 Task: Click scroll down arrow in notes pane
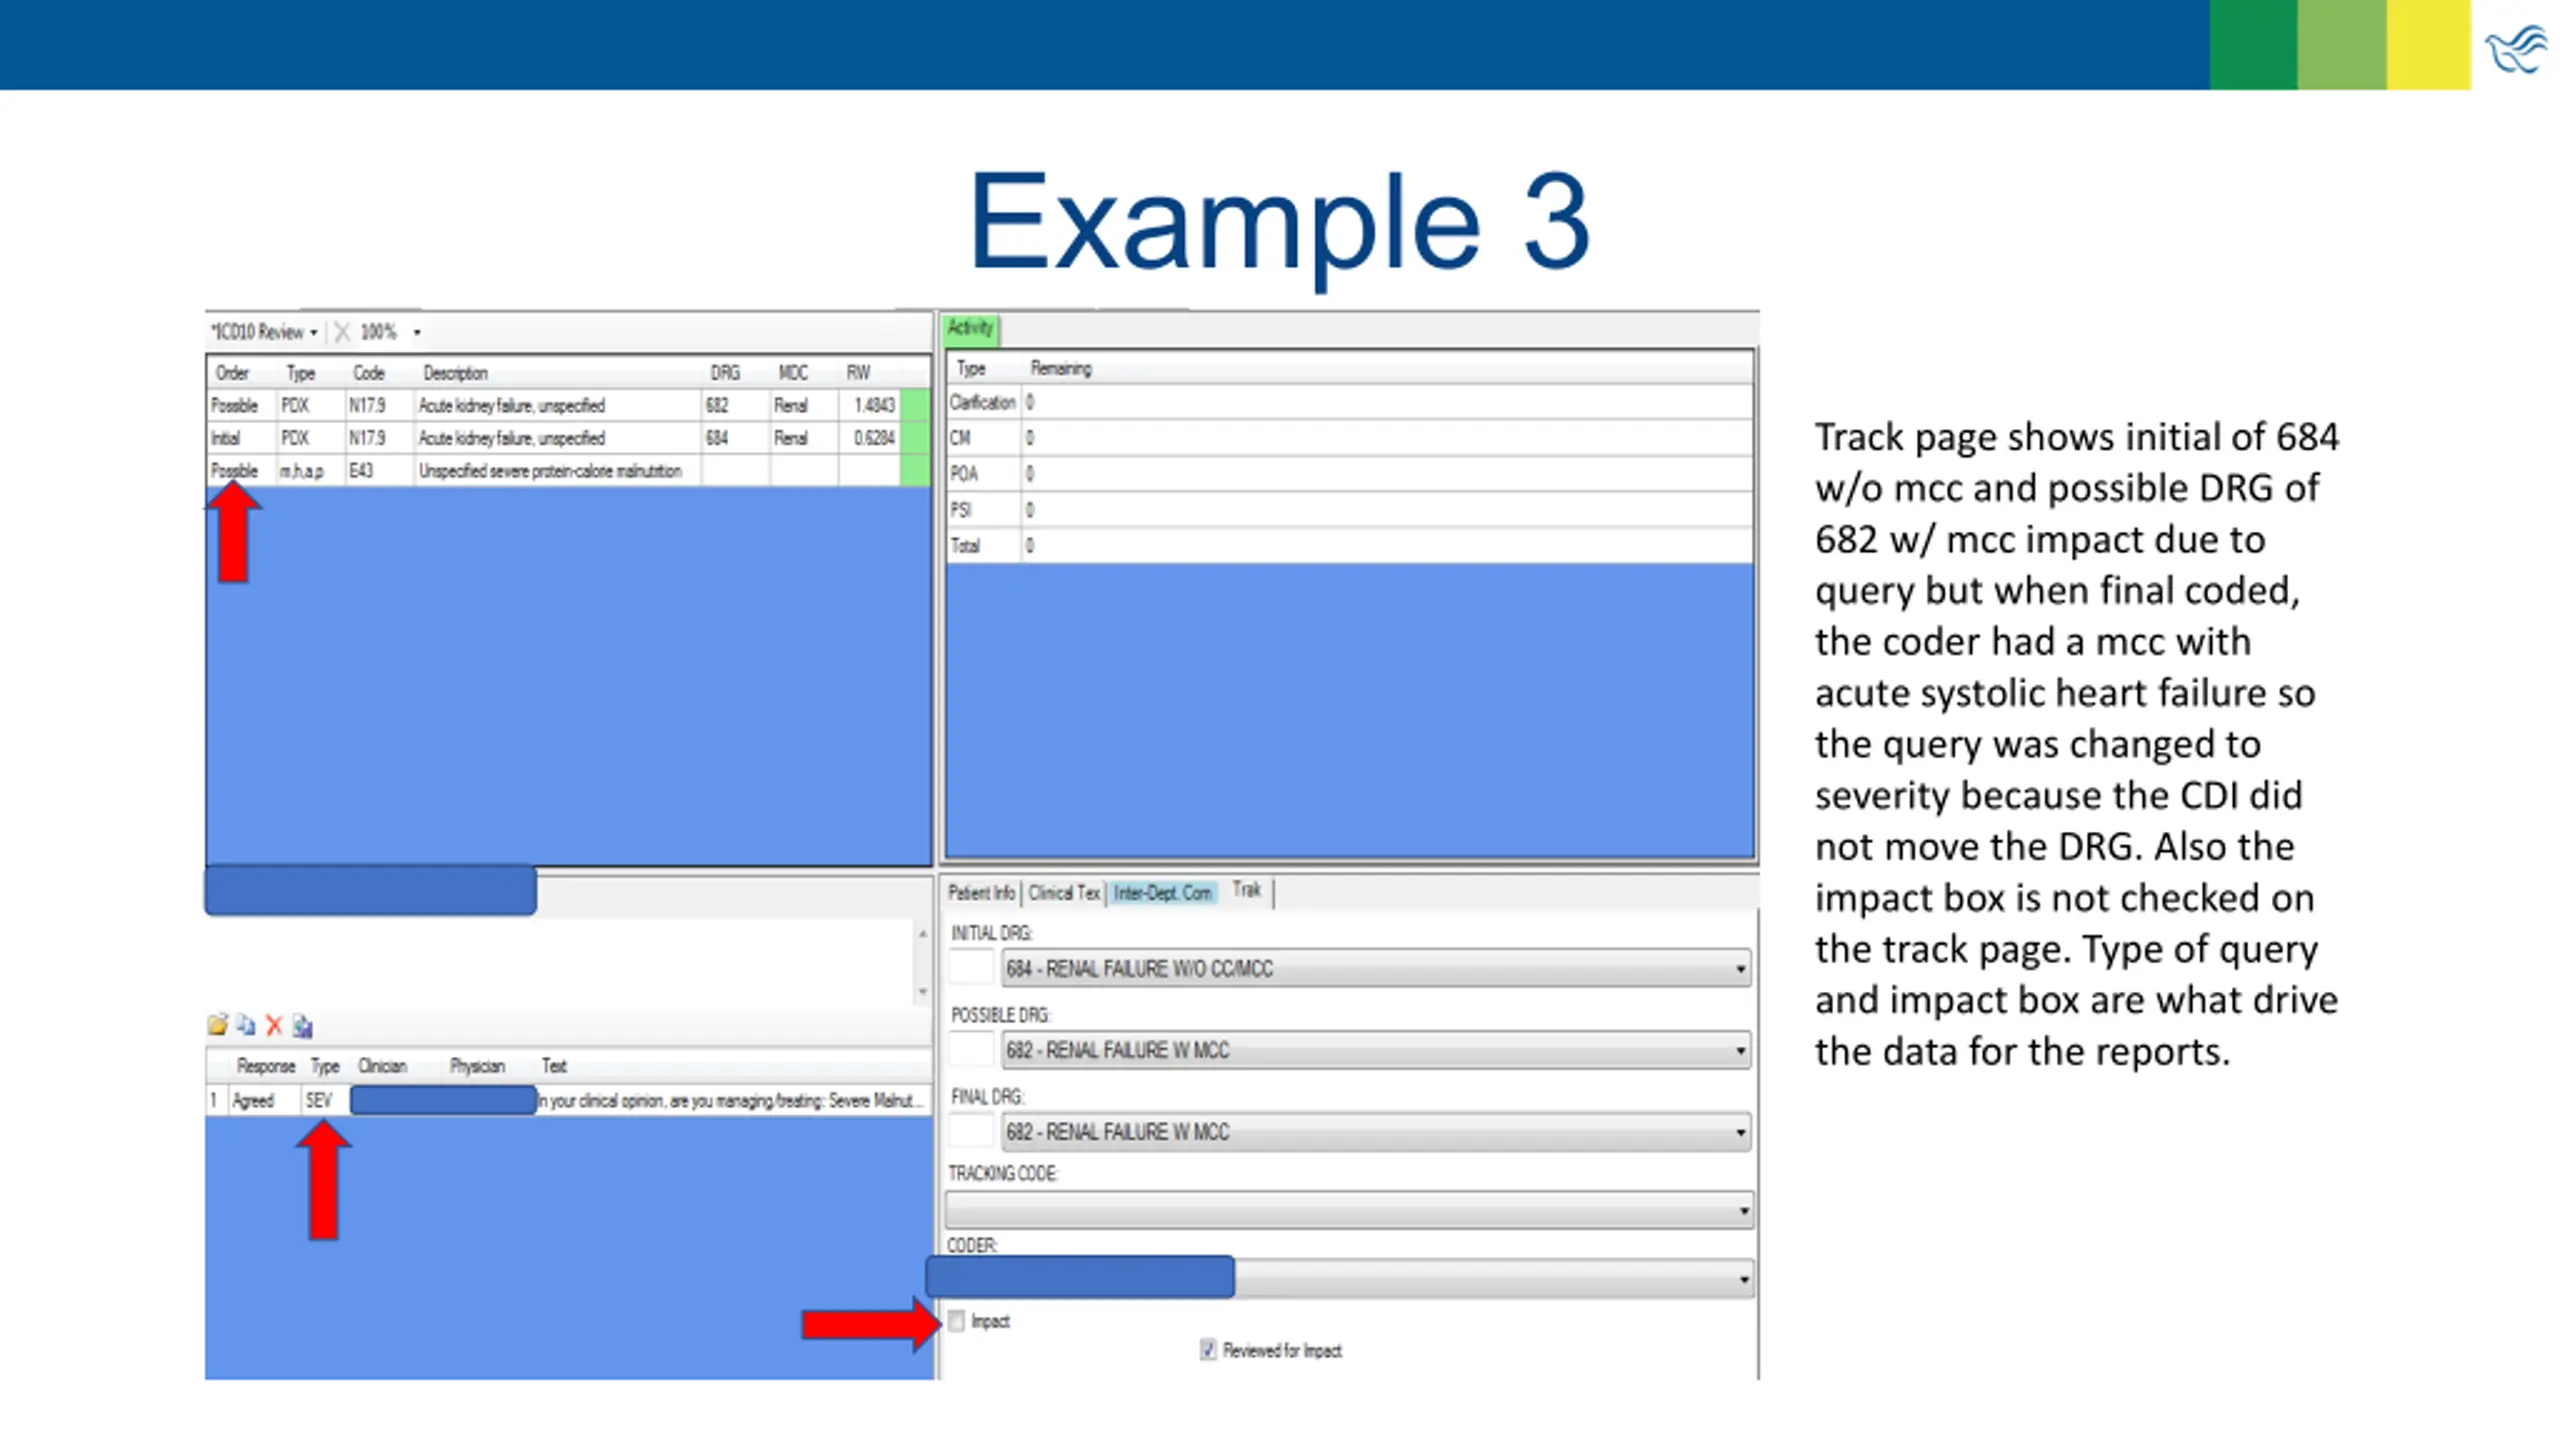click(x=922, y=992)
